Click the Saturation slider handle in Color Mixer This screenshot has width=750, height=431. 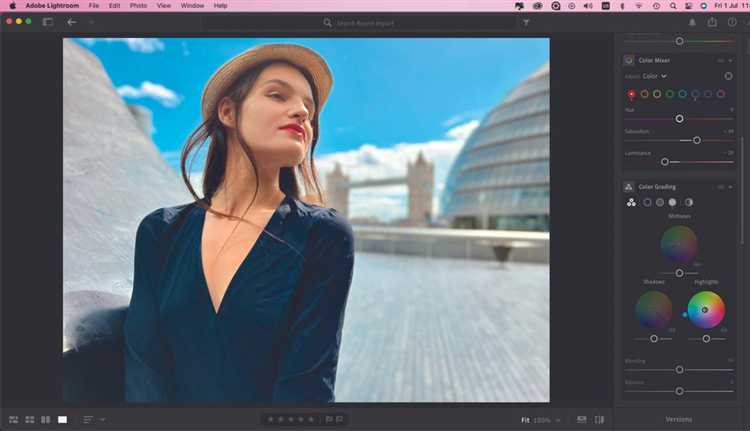coord(697,140)
